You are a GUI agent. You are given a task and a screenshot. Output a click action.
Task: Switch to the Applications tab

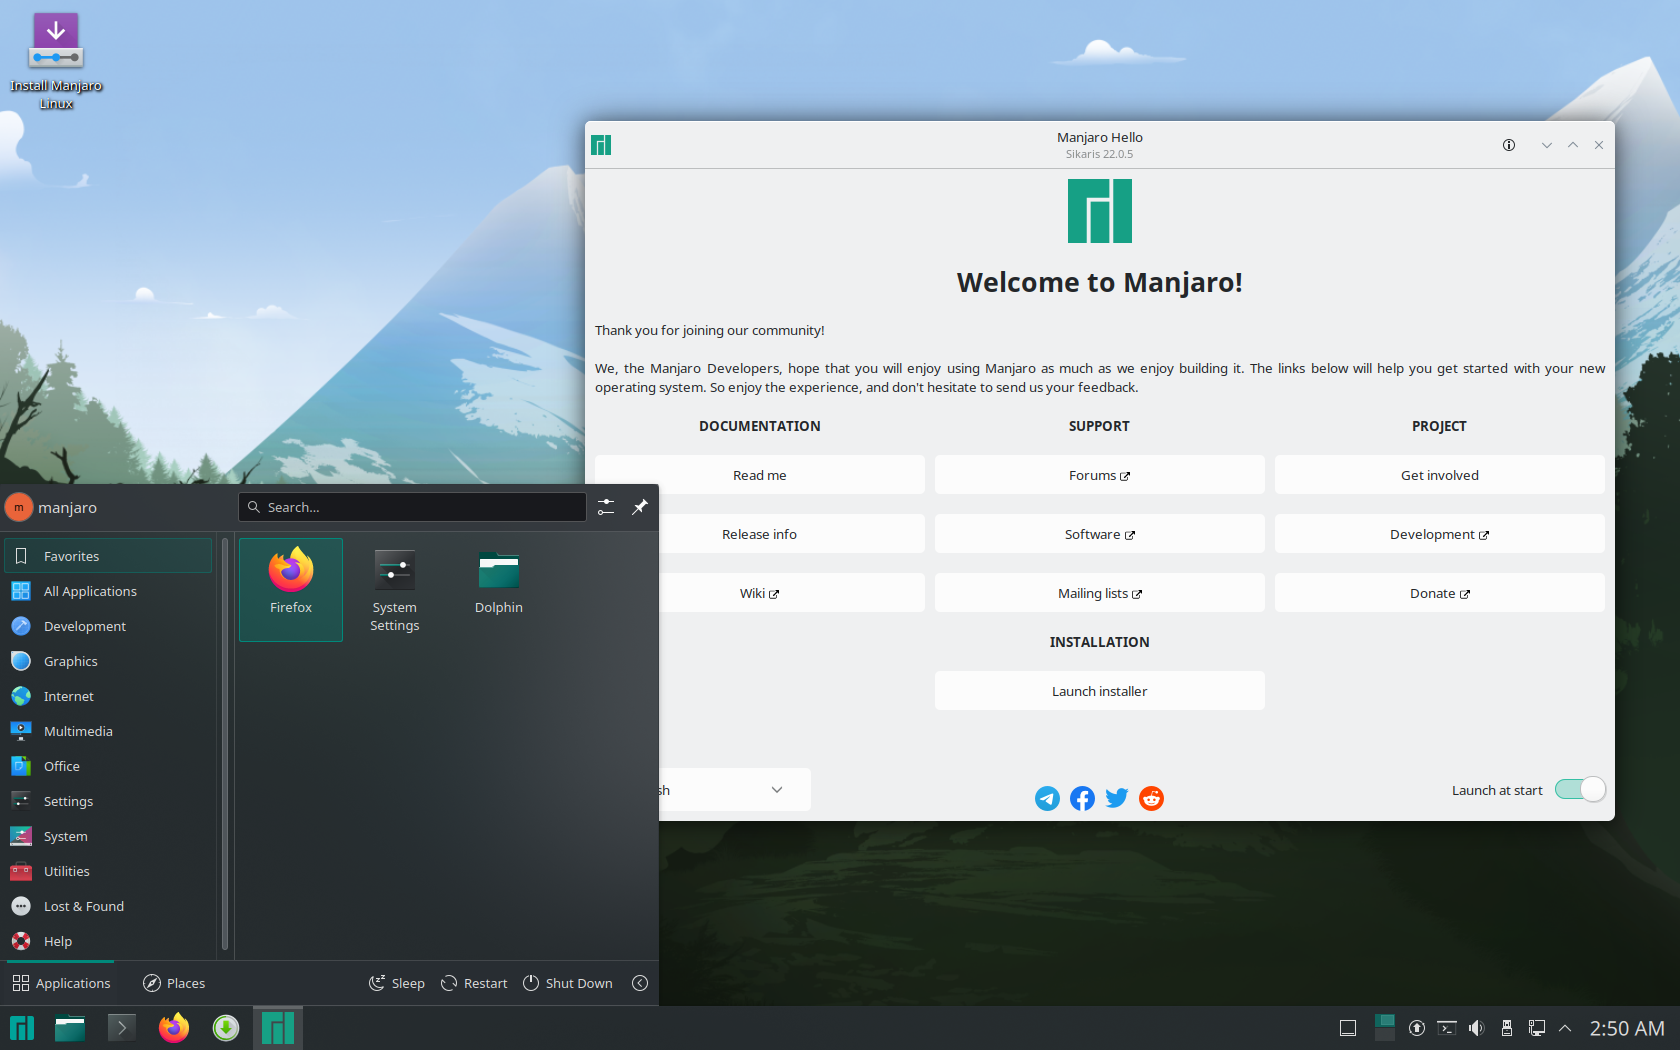(61, 983)
